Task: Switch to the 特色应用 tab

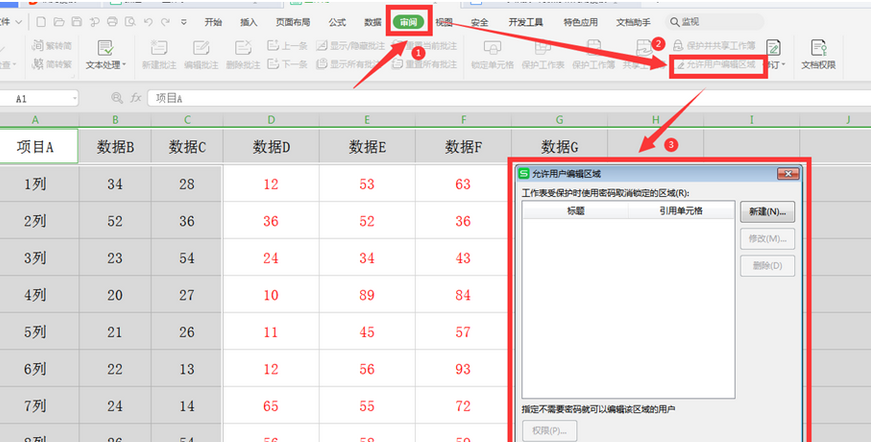Action: tap(580, 22)
